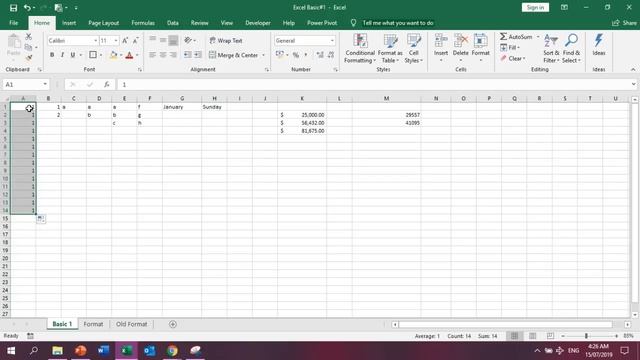Open the Ideas pane
The height and width of the screenshot is (360, 640).
(x=599, y=45)
